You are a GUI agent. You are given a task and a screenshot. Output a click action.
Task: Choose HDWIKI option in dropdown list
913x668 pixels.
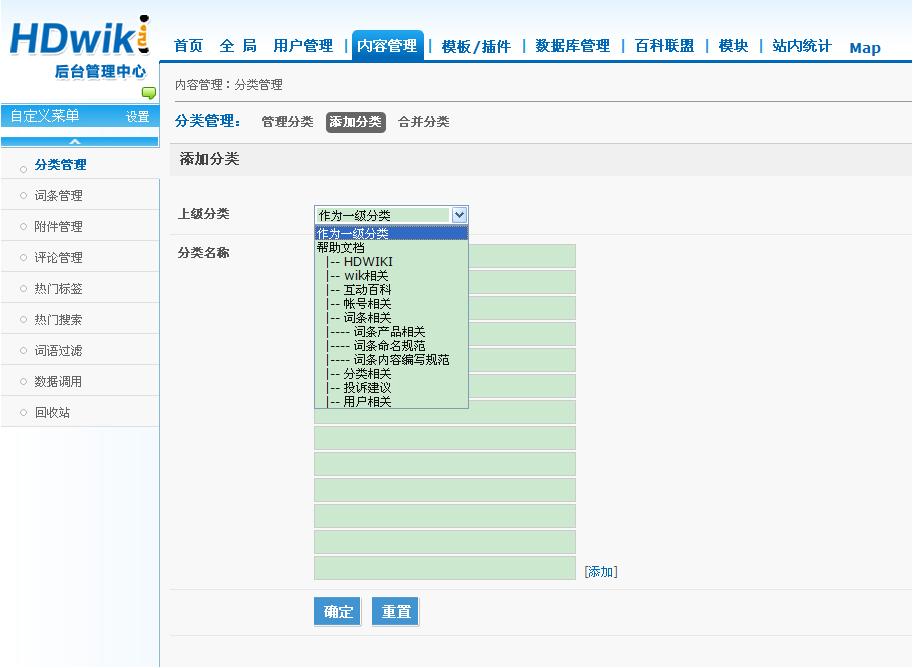[391, 261]
